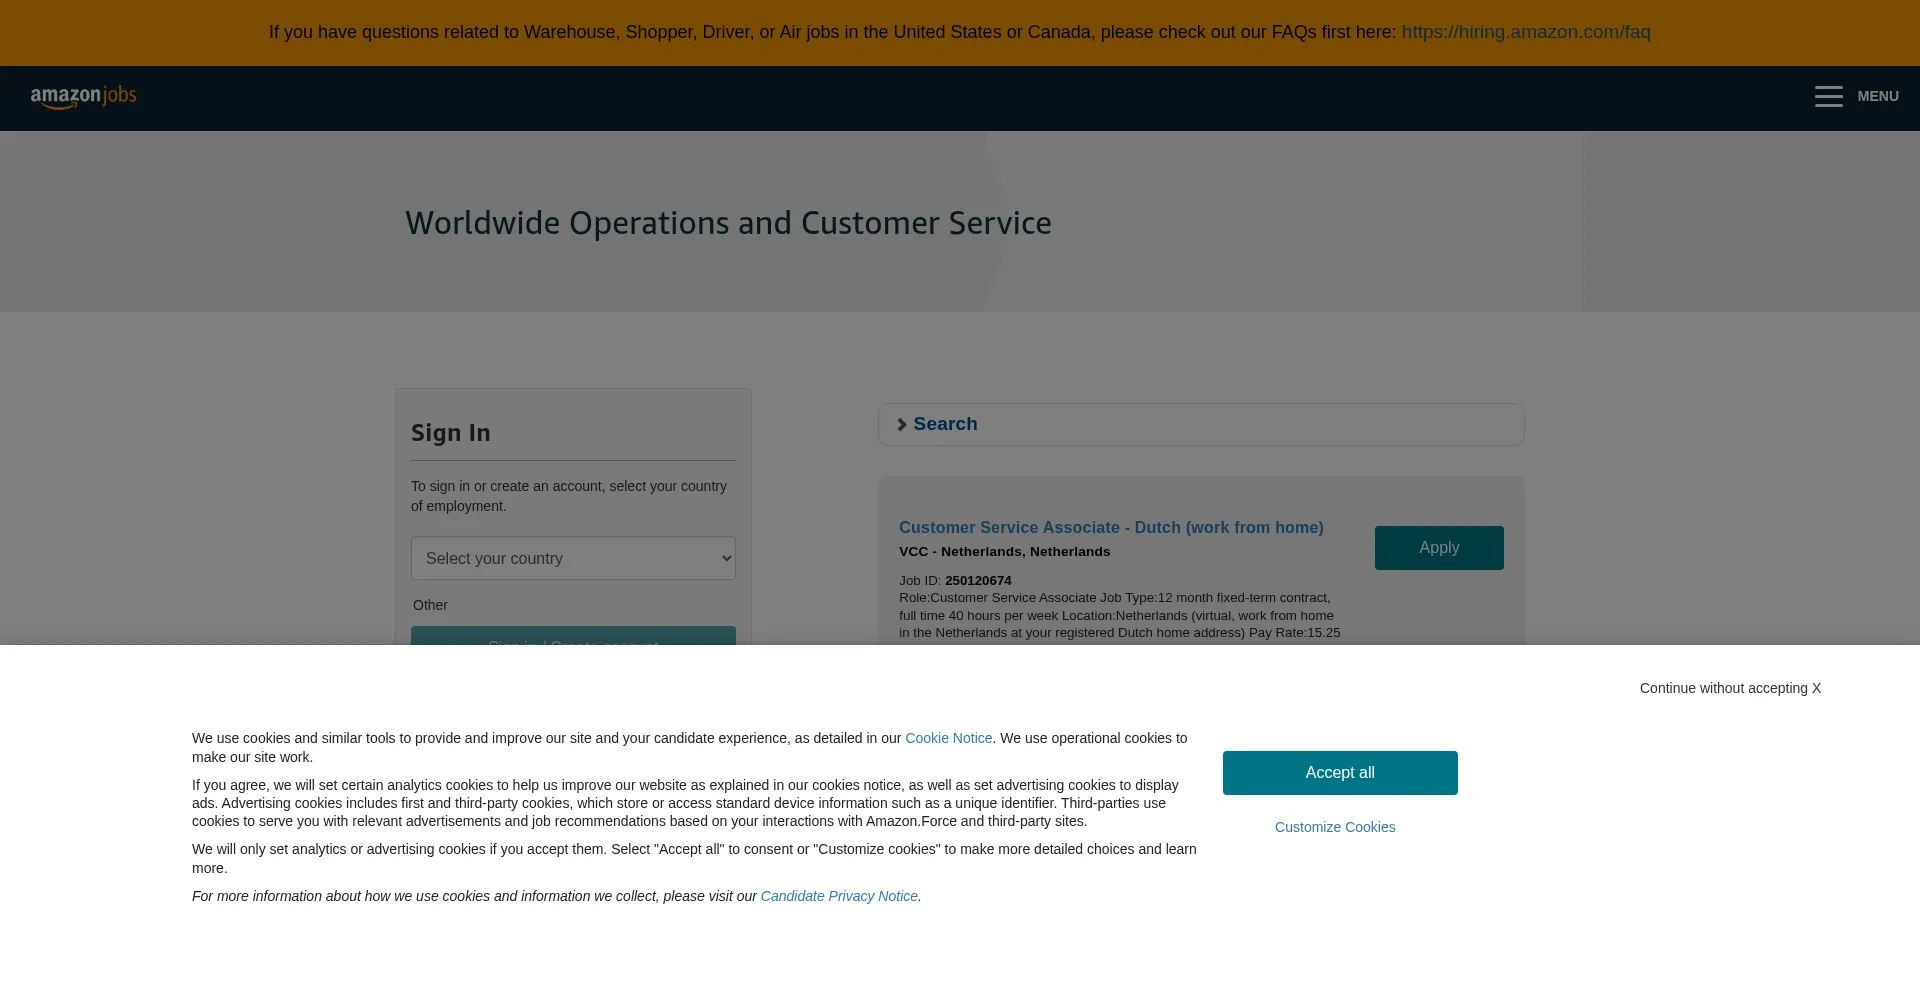Click the Amazon Jobs logo

(83, 97)
